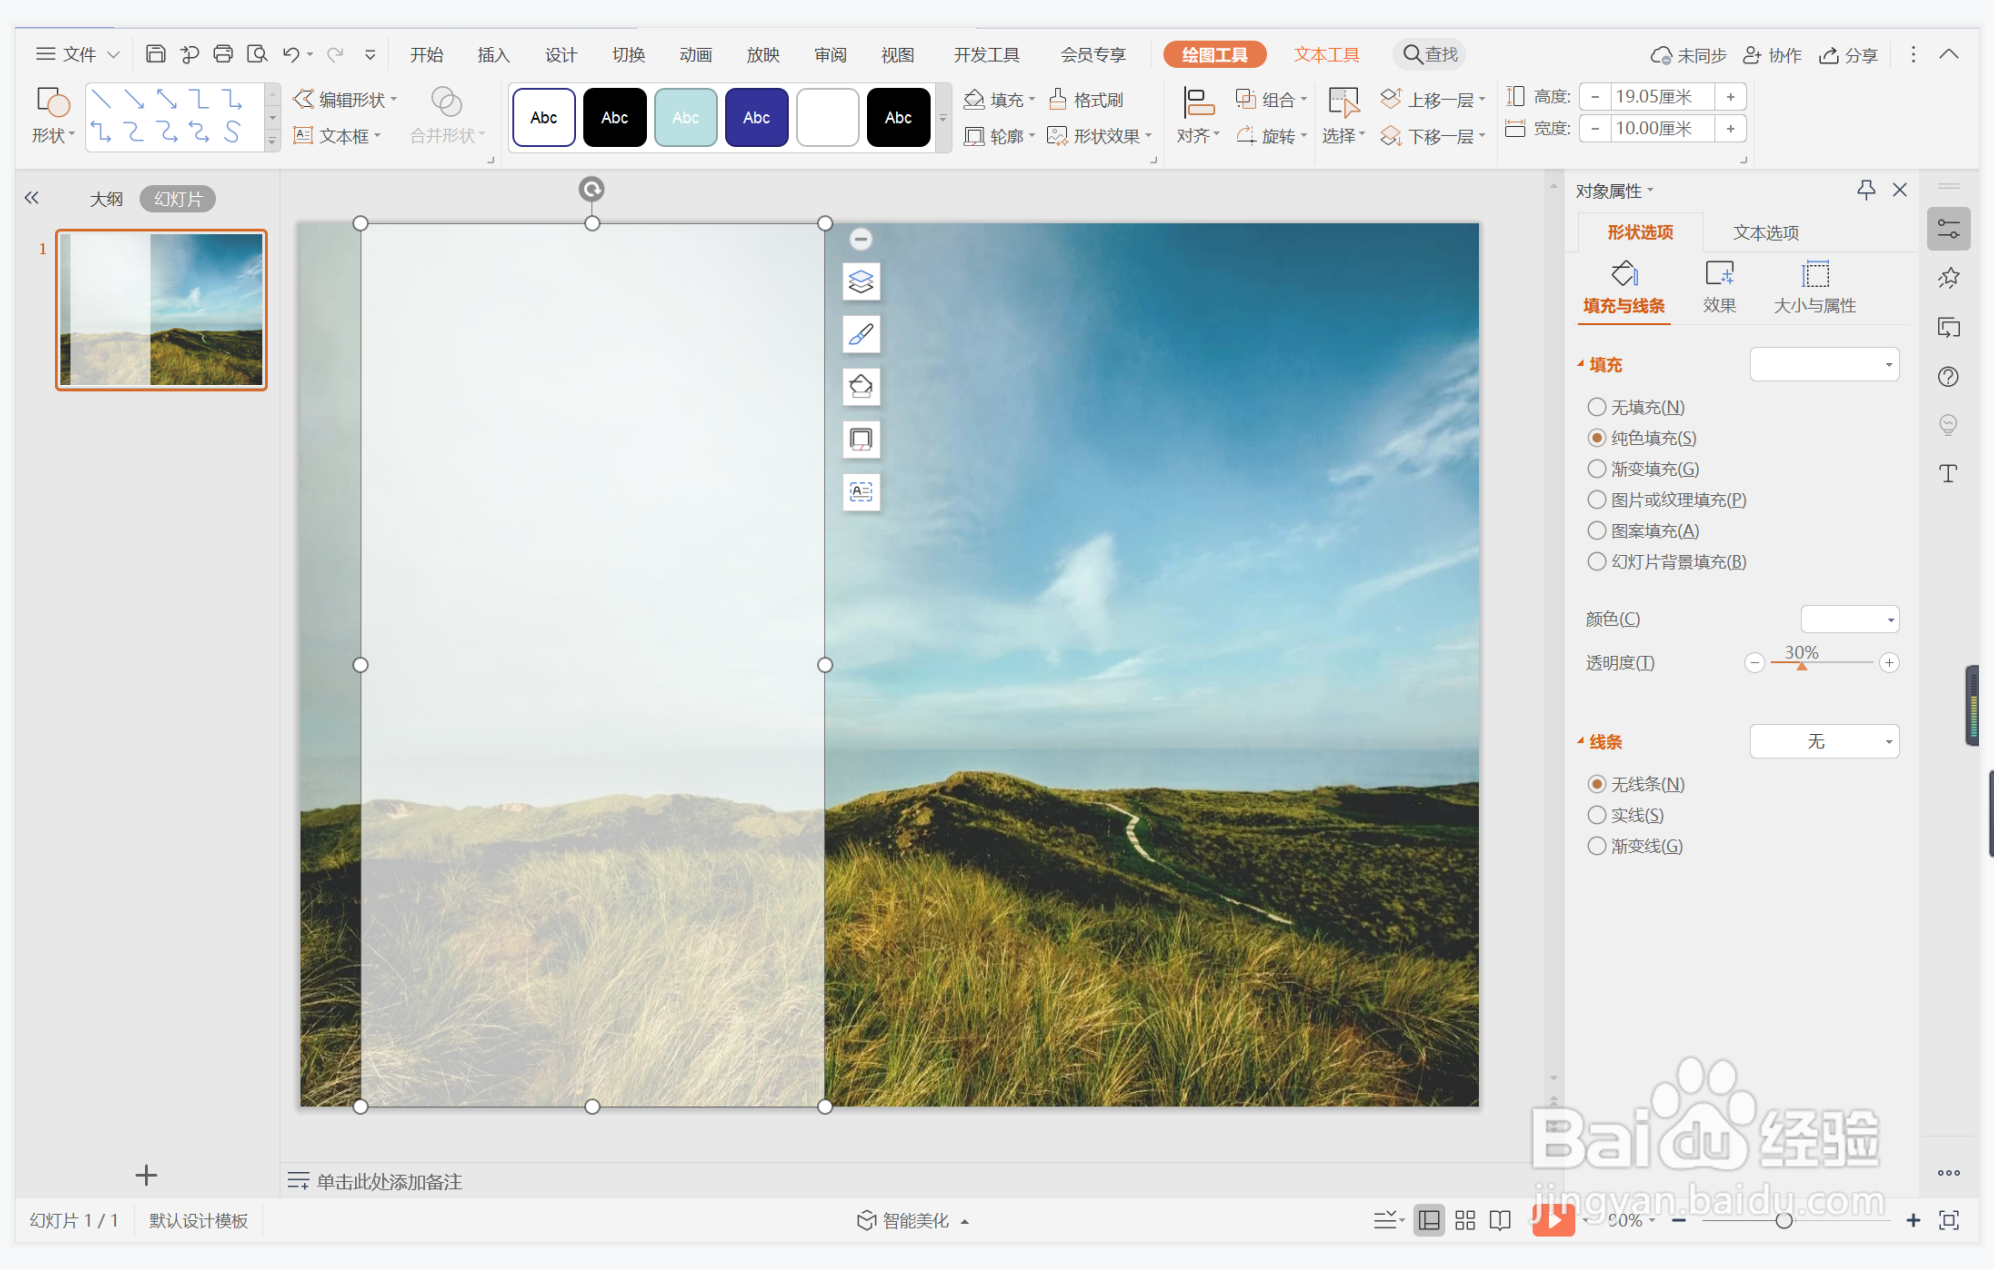Open the 设计 ribbon tab

click(560, 54)
